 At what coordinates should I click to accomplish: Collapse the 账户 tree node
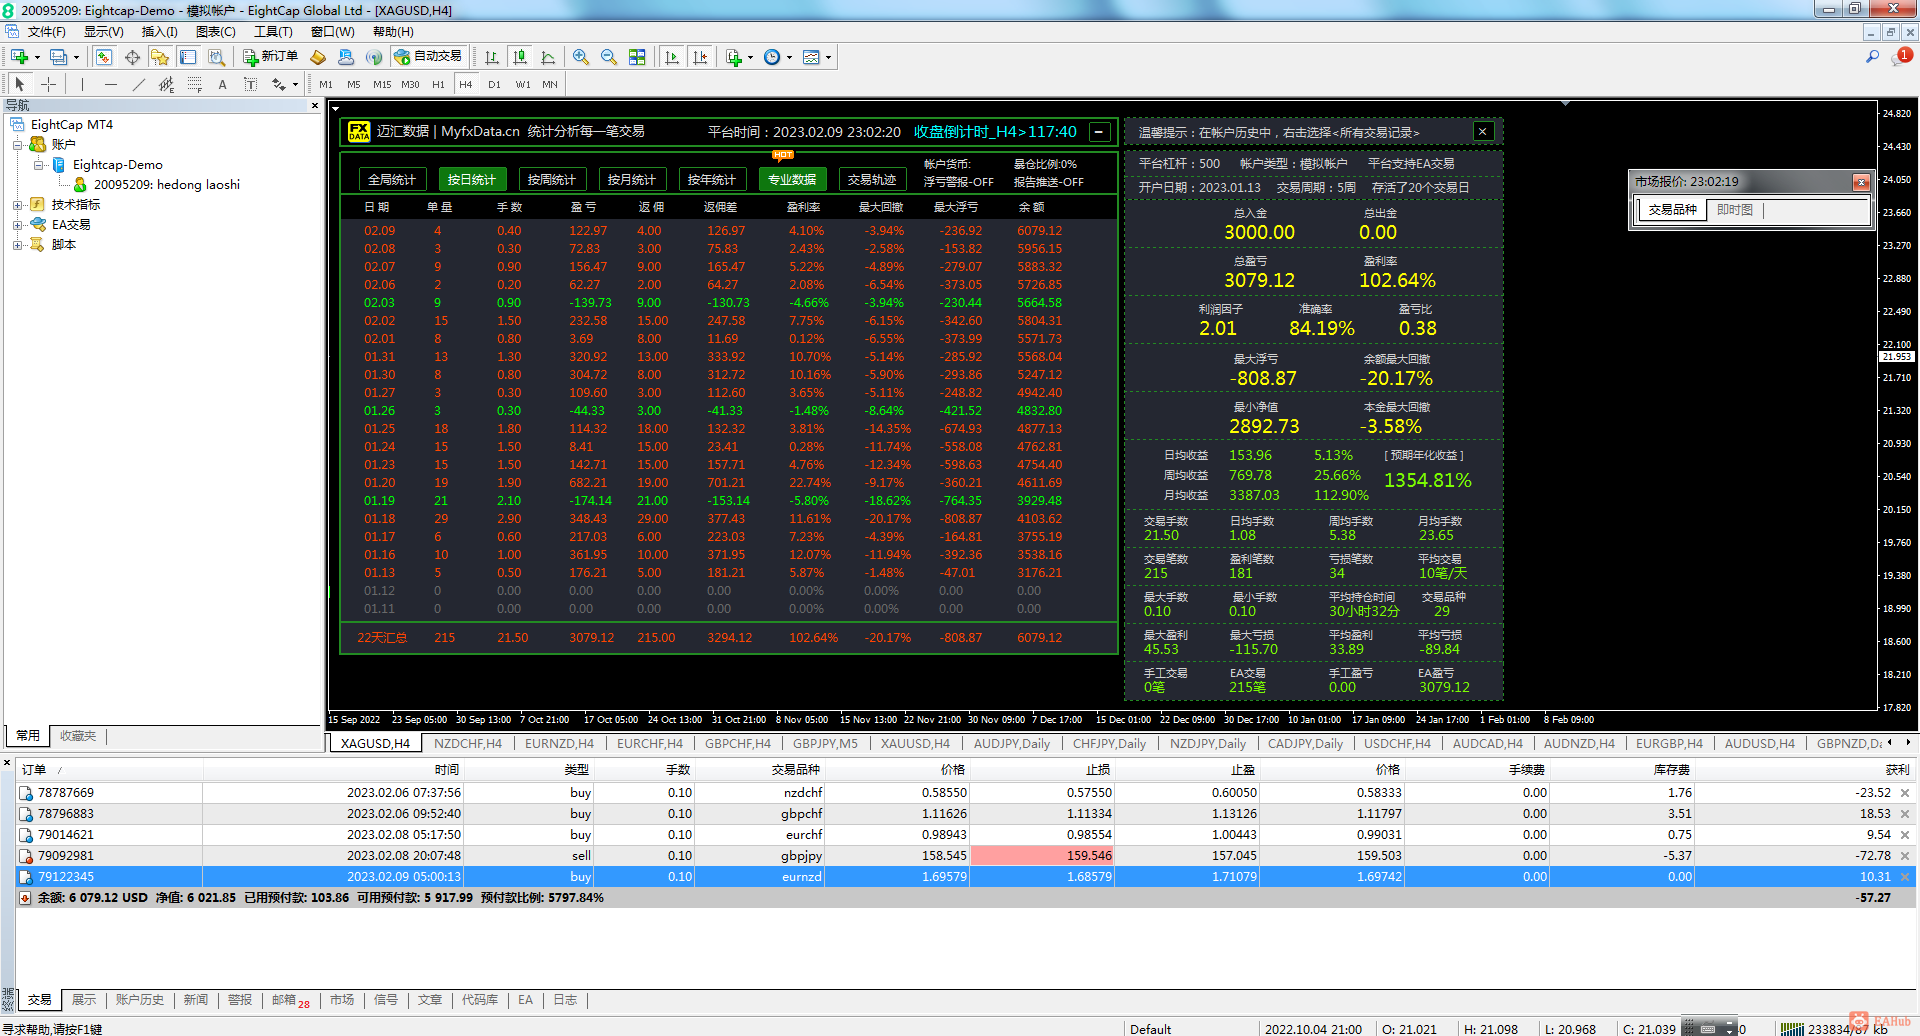coord(17,145)
